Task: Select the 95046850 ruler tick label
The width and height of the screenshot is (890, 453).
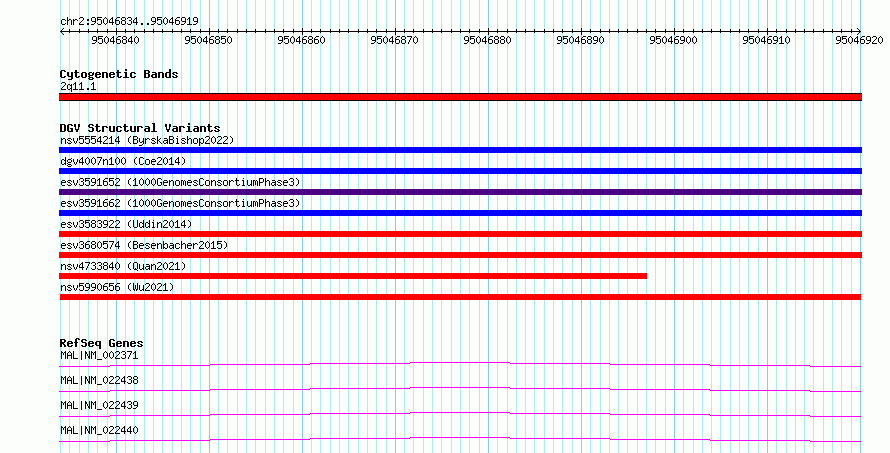Action: tap(208, 40)
